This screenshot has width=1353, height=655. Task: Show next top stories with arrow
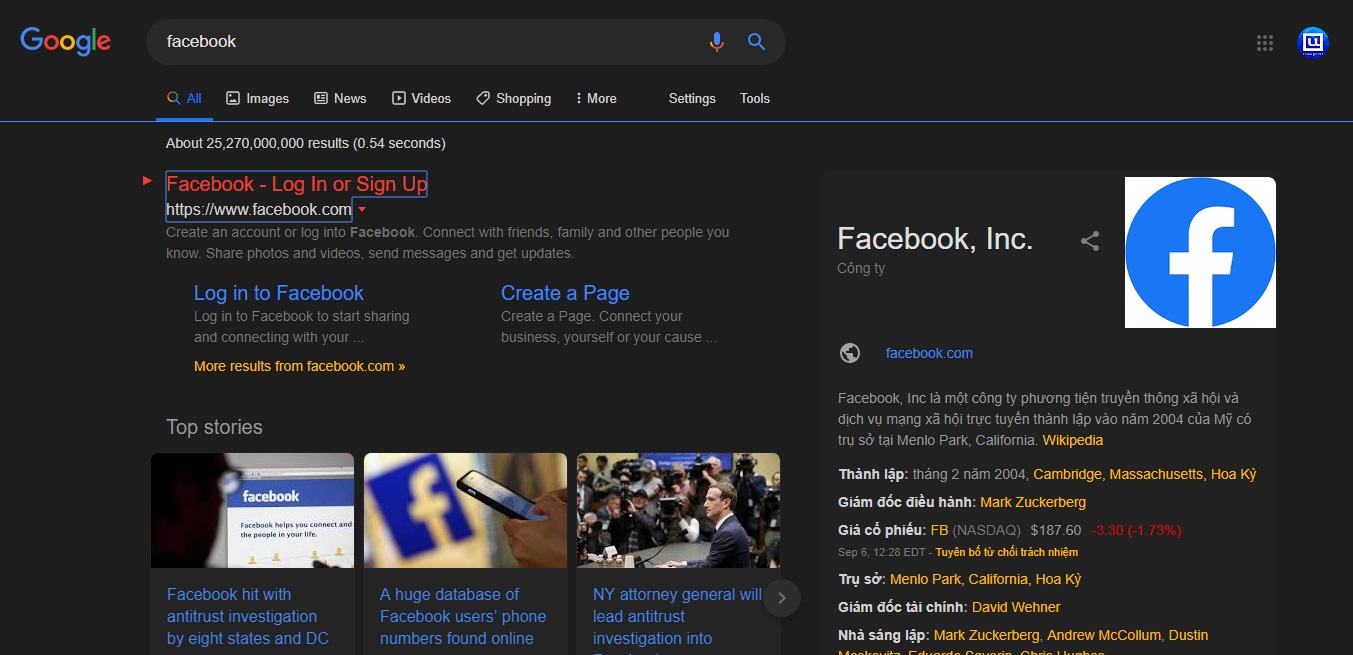tap(782, 598)
